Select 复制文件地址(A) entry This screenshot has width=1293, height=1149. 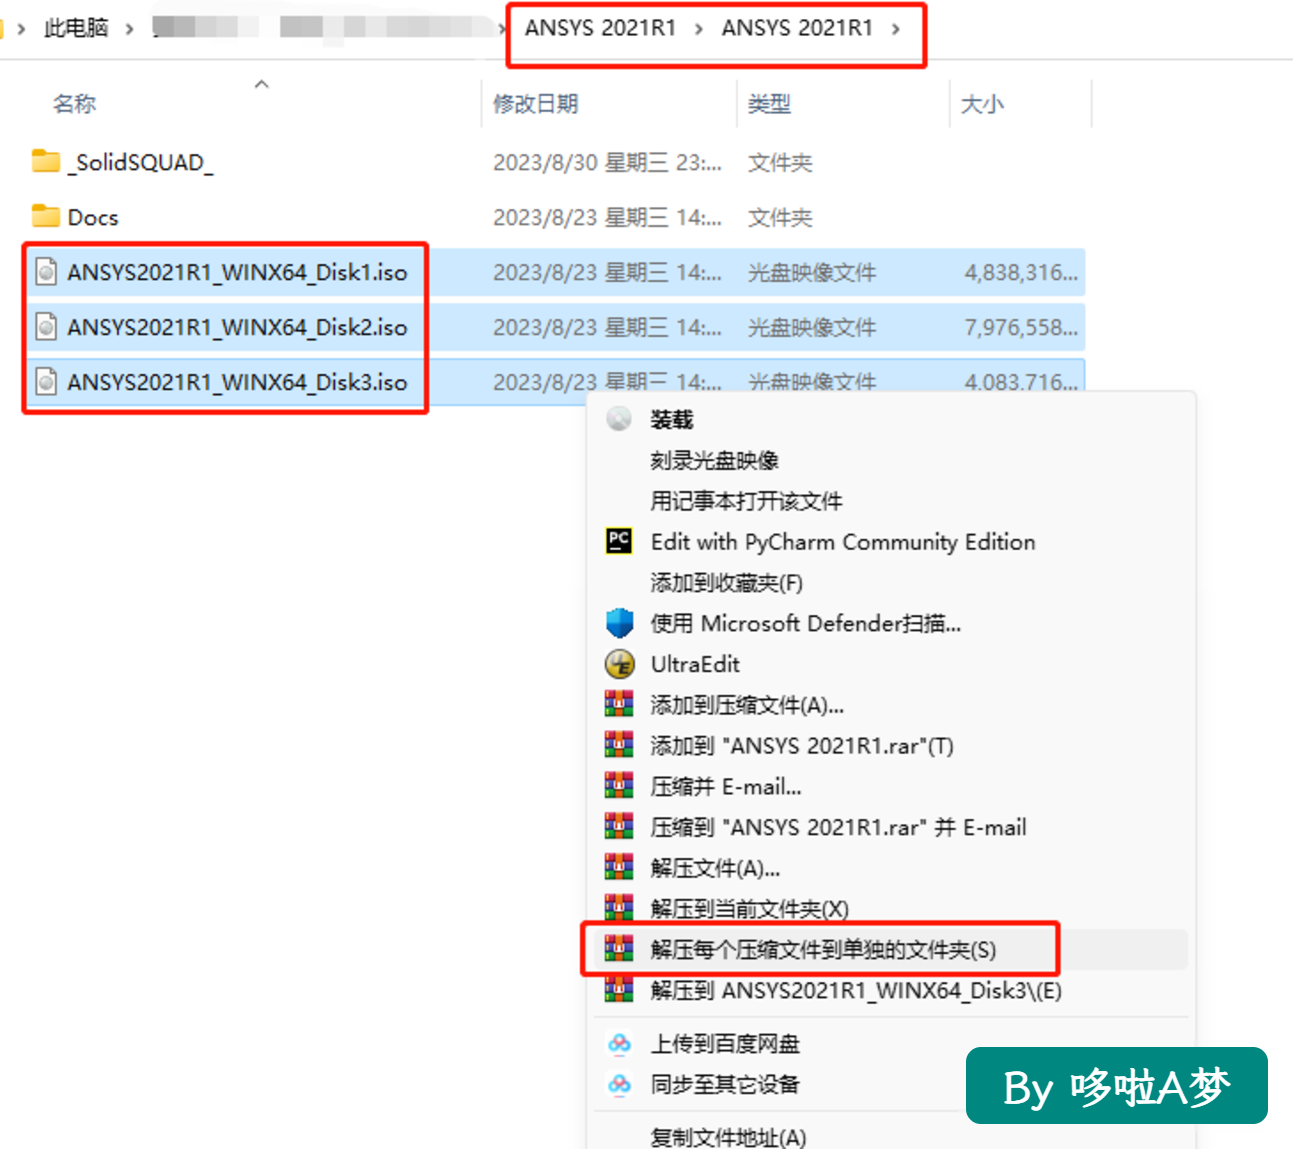click(728, 1137)
